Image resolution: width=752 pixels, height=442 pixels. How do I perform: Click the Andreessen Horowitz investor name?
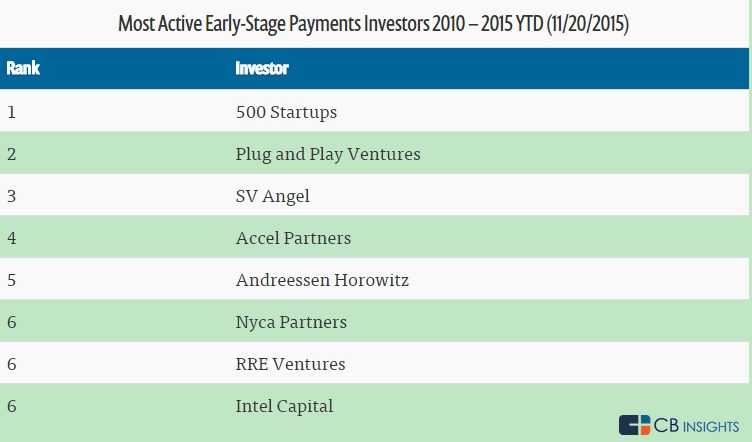pos(322,280)
